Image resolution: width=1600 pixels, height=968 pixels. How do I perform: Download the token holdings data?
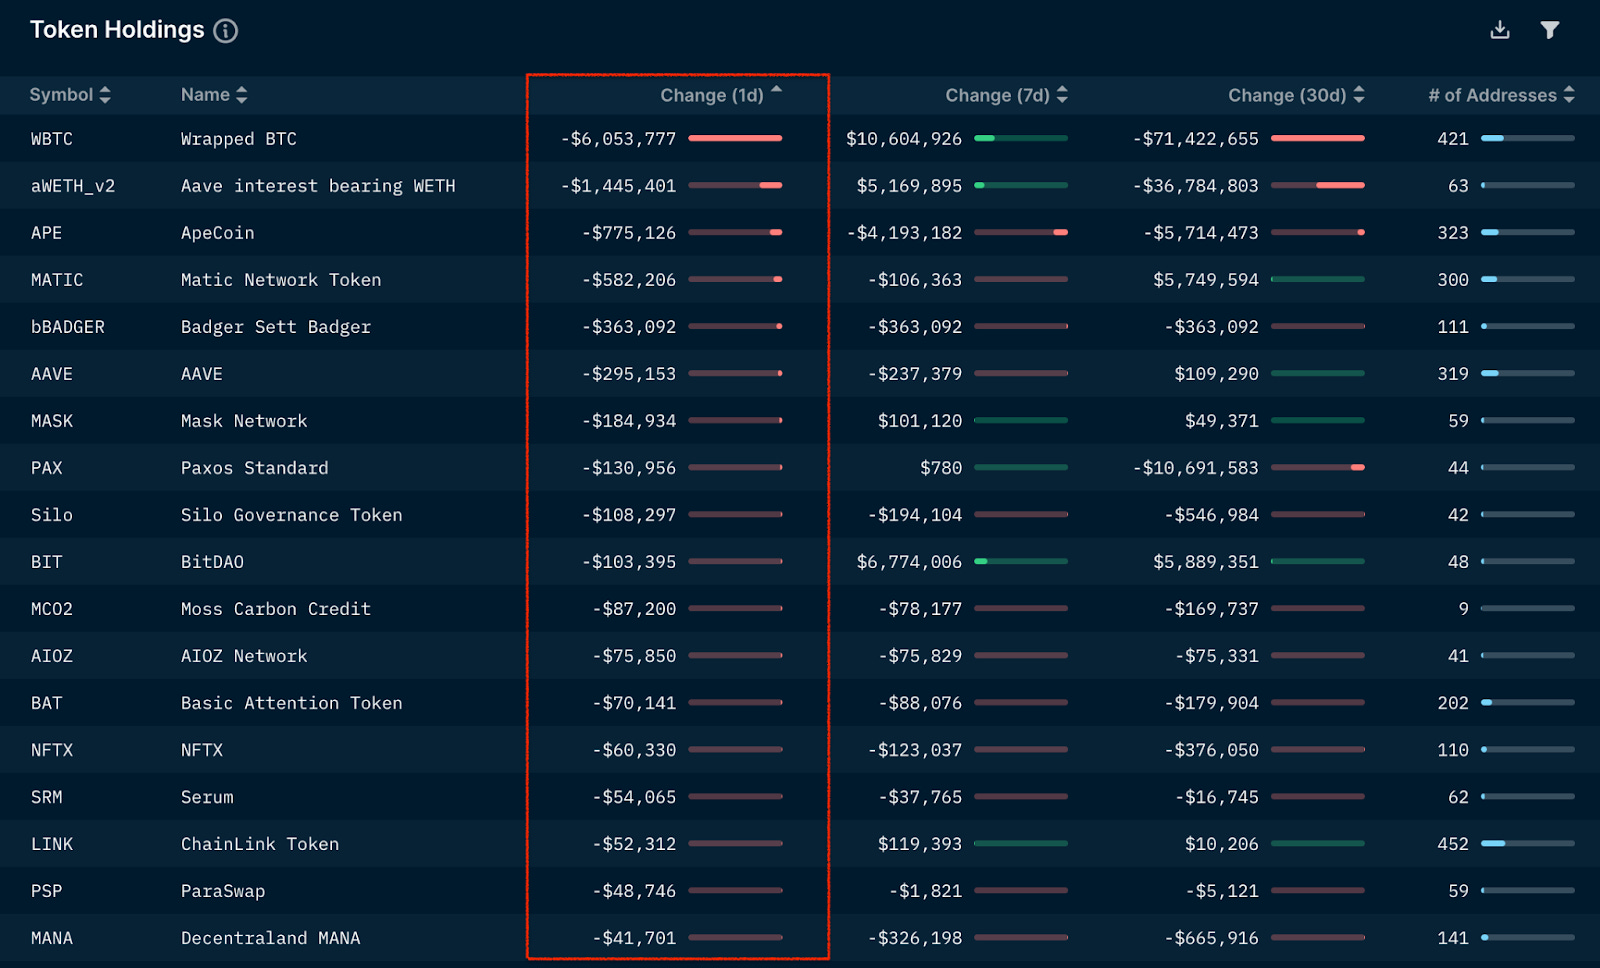tap(1500, 30)
